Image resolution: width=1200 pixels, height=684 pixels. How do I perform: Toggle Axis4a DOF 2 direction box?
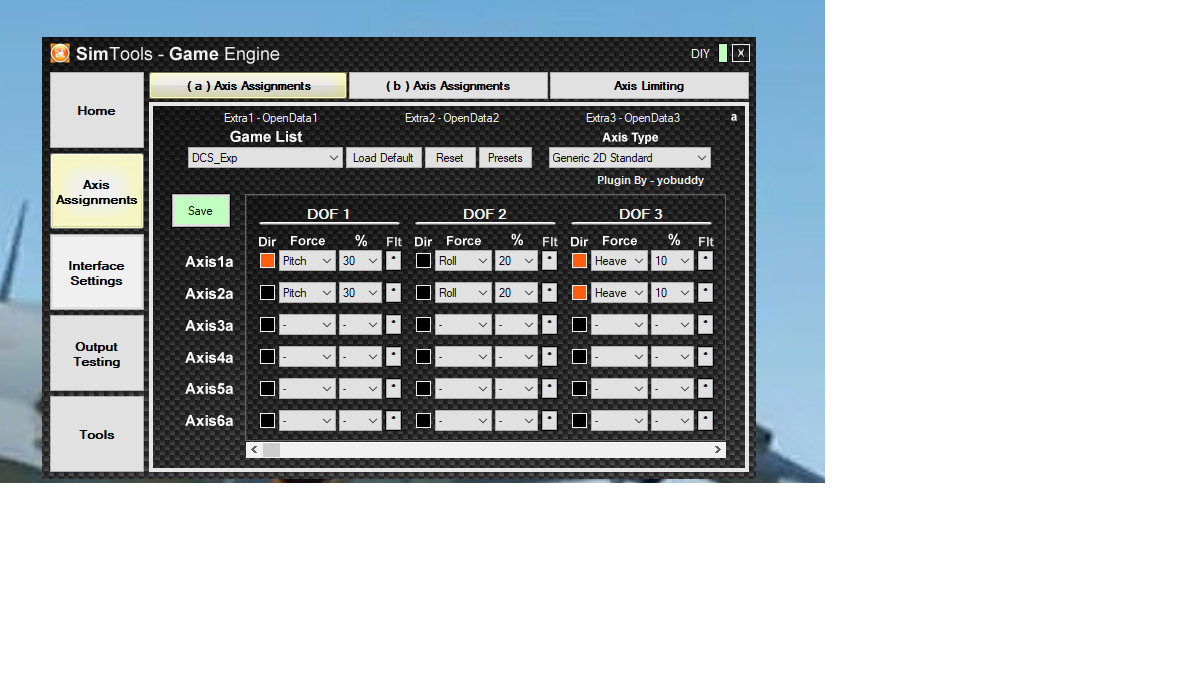[423, 357]
